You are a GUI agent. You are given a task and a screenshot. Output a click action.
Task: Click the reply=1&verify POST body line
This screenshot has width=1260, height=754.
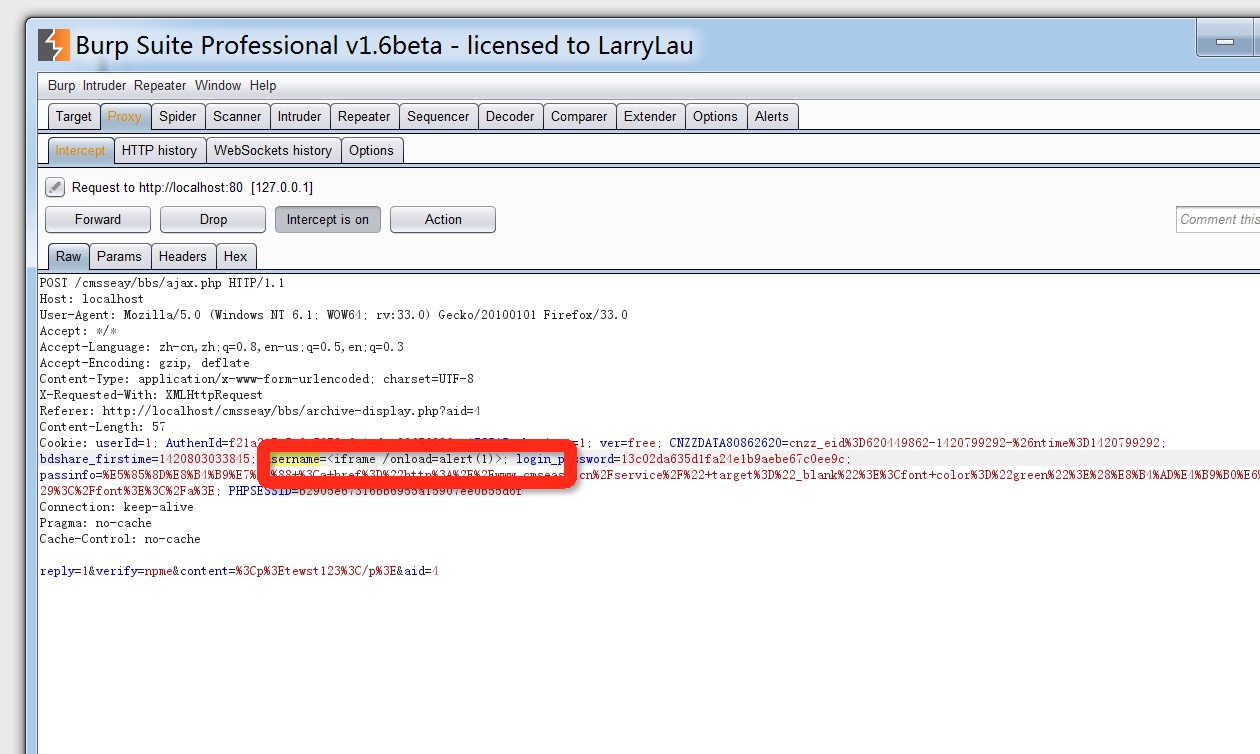[239, 571]
